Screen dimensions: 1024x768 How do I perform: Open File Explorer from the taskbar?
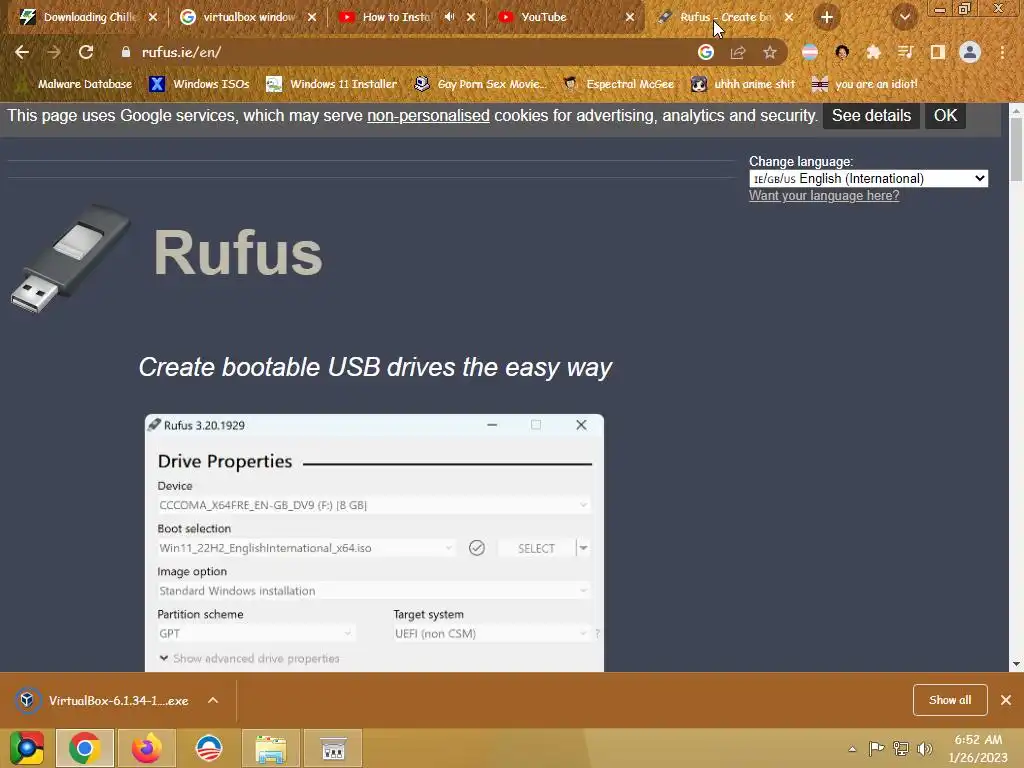(x=270, y=748)
